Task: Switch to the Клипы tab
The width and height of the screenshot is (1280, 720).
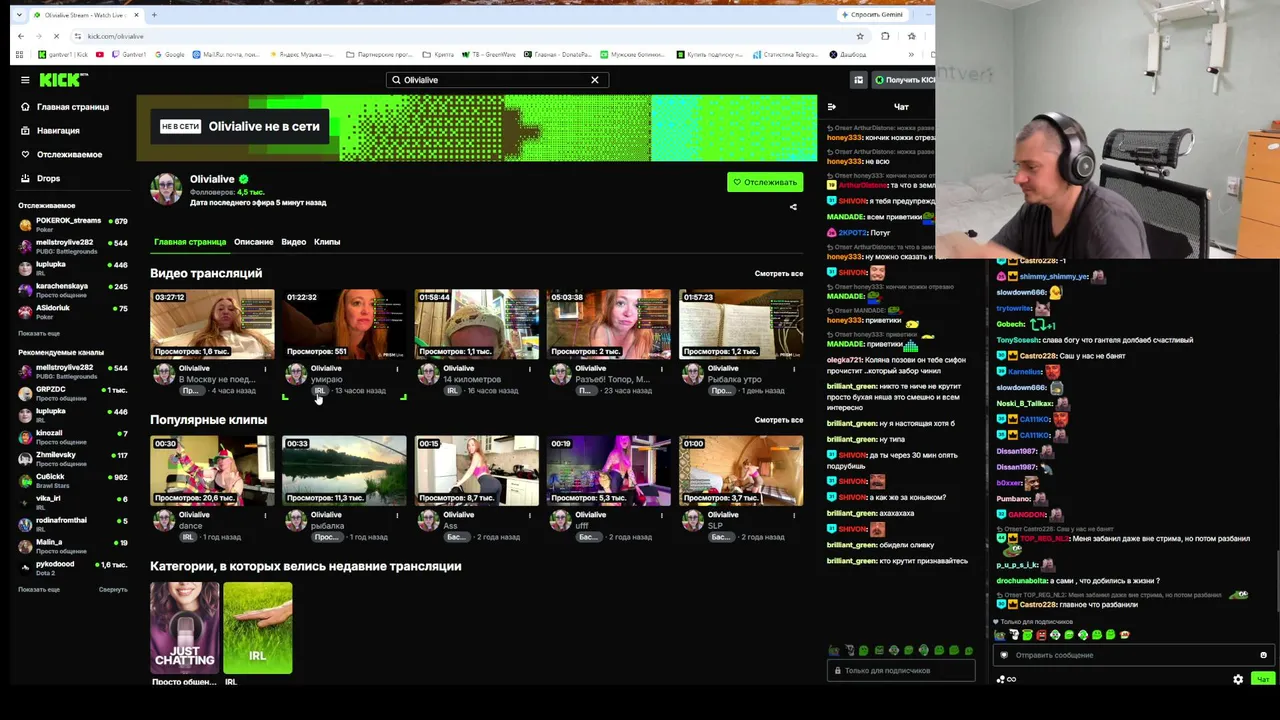Action: 327,242
